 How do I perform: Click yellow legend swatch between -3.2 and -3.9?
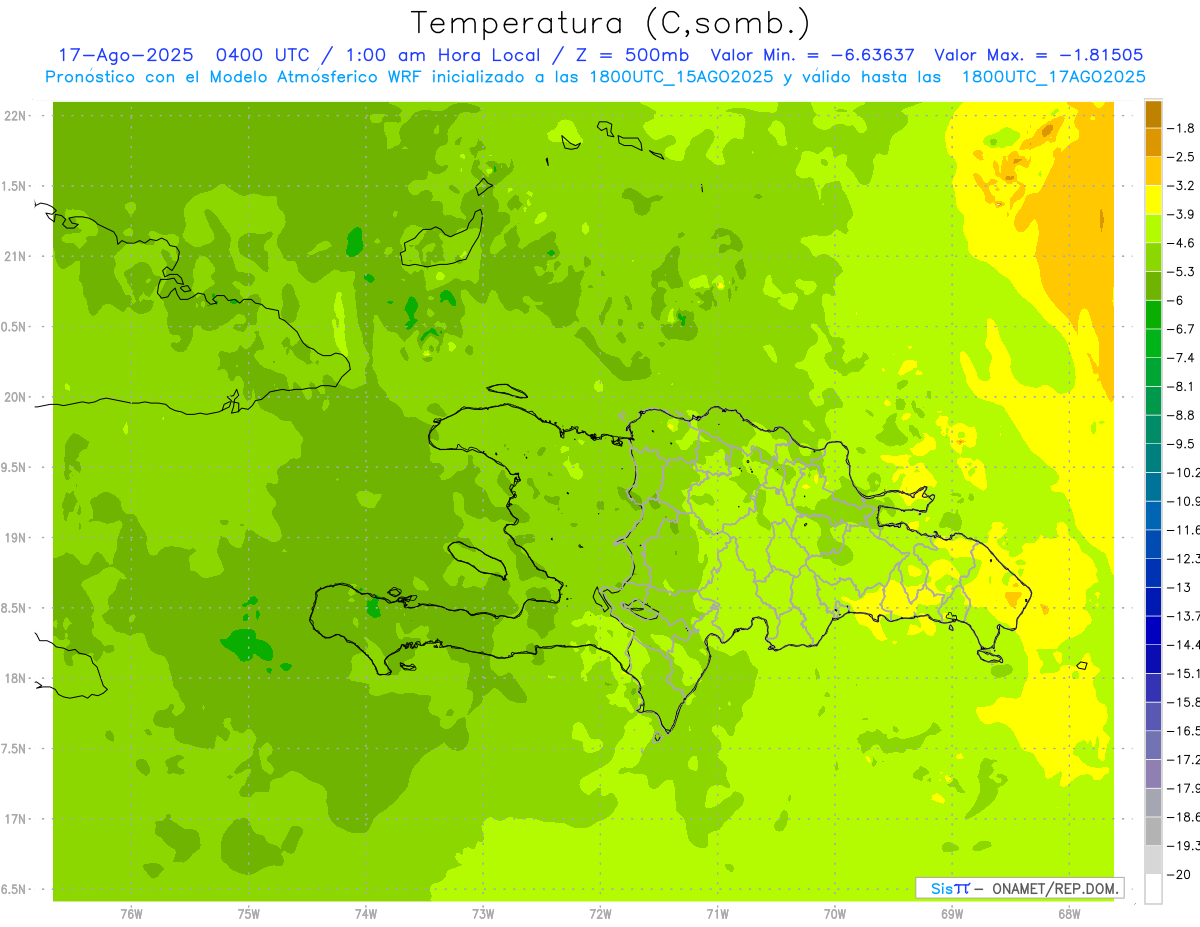coord(1154,200)
